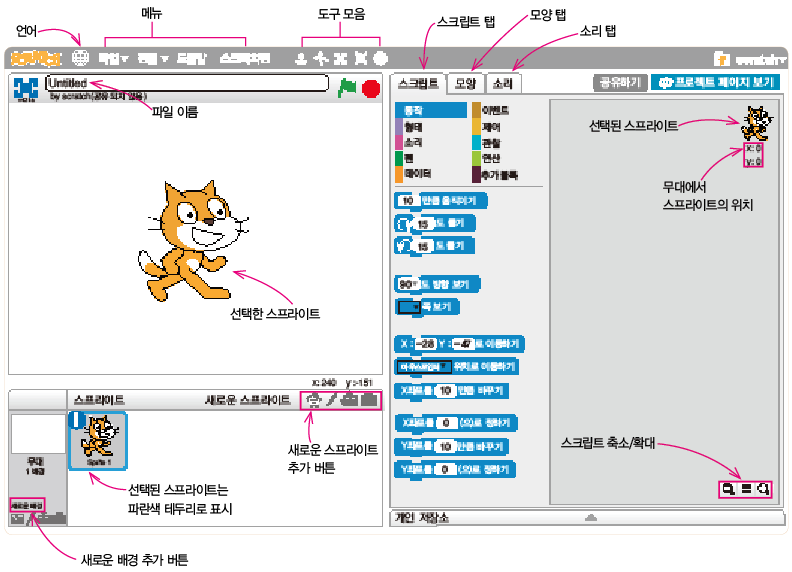Click the 10 field in change x block

(445, 391)
